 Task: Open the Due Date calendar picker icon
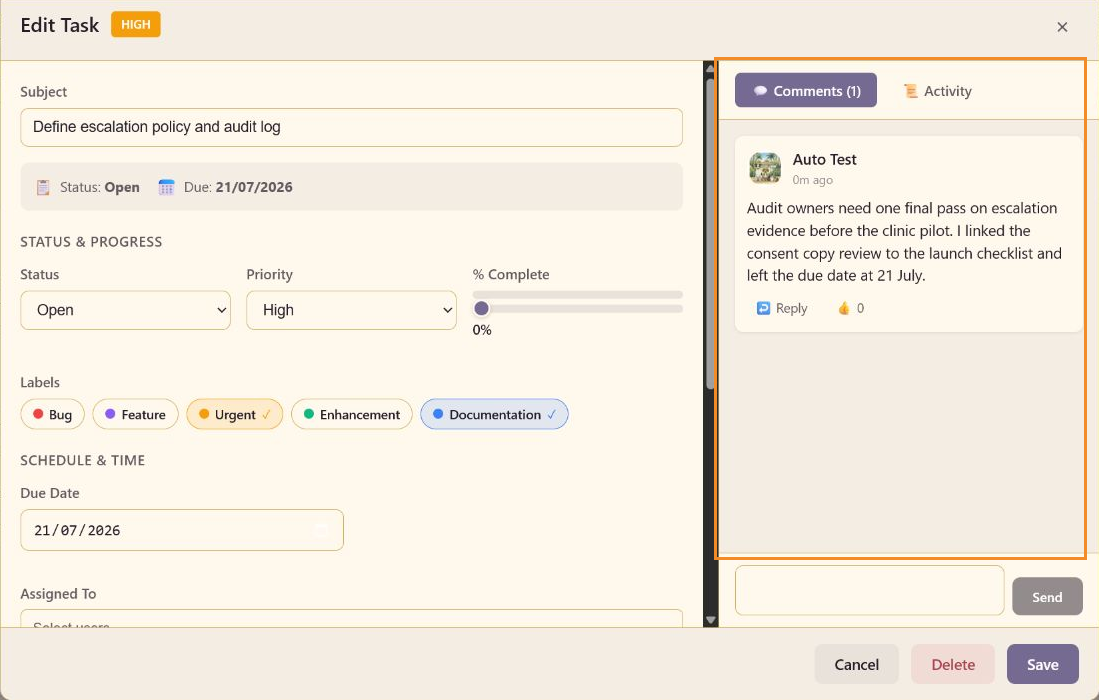(x=320, y=530)
